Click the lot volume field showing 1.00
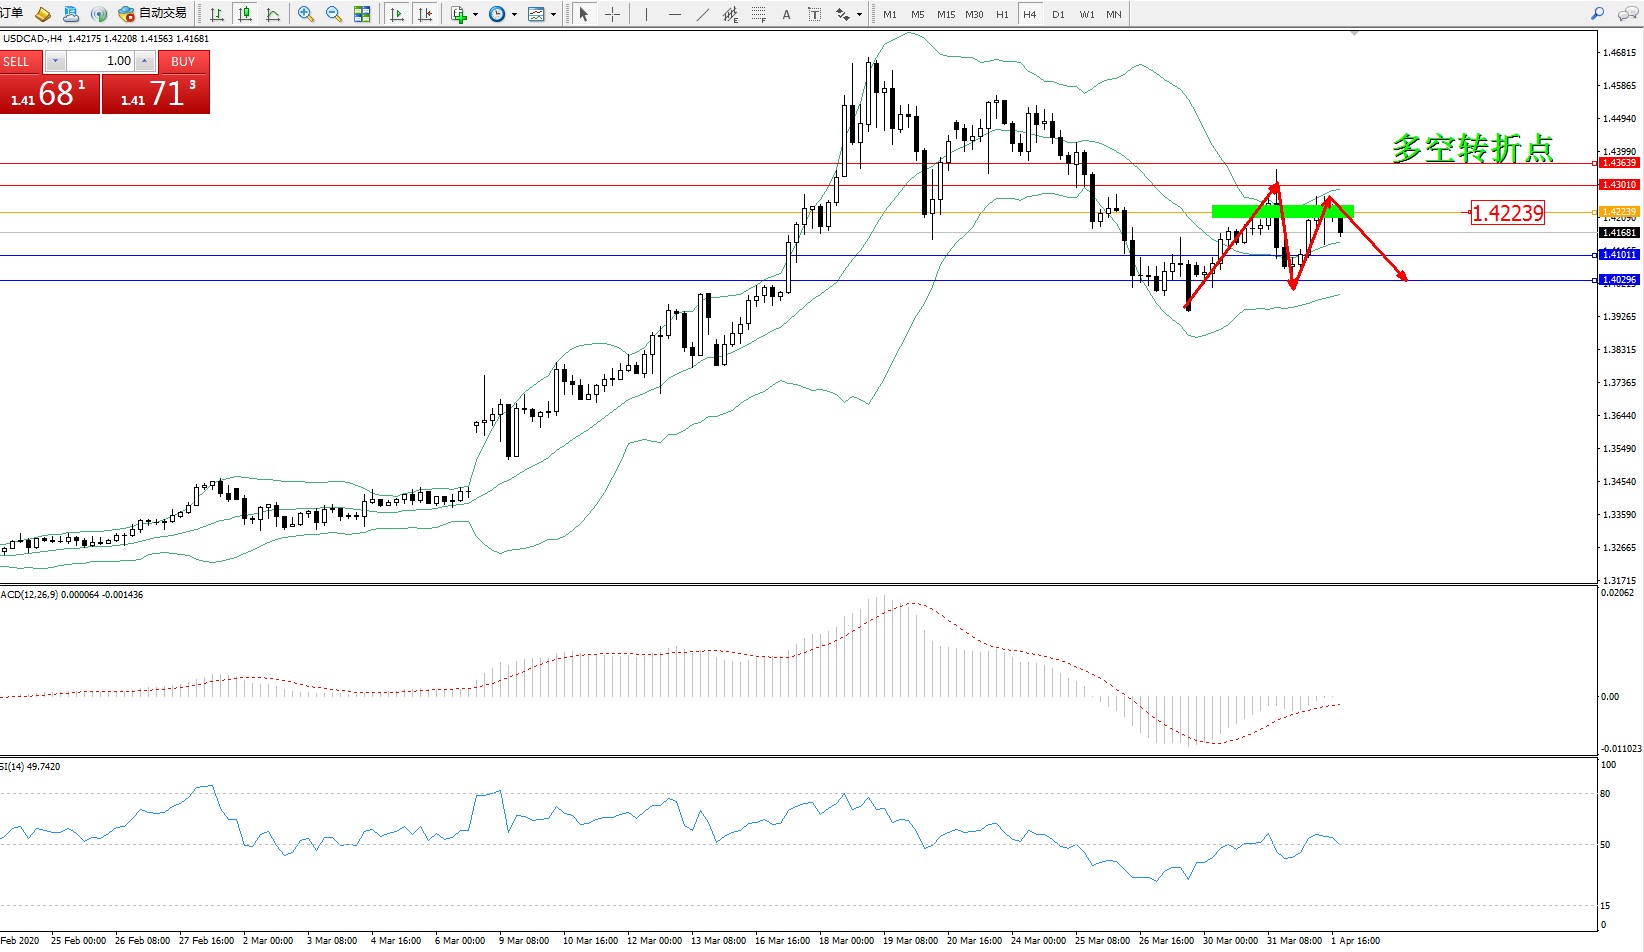 pos(101,61)
